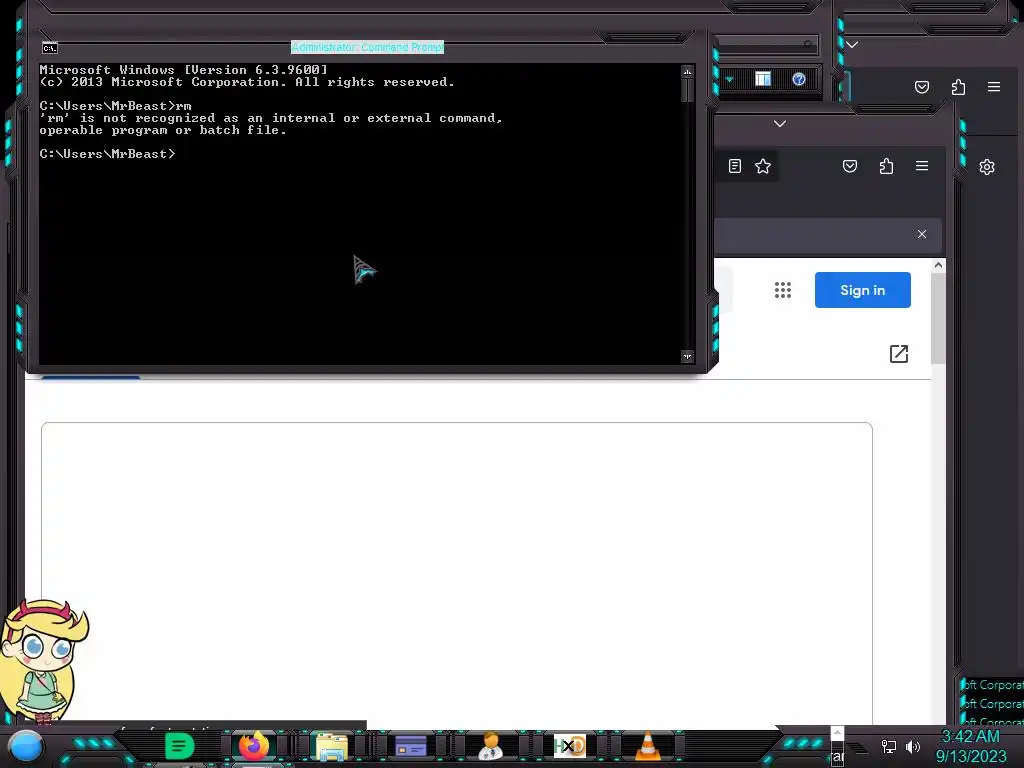Expand list all tabs chevron, rear Firefox
The width and height of the screenshot is (1024, 768).
click(x=852, y=44)
